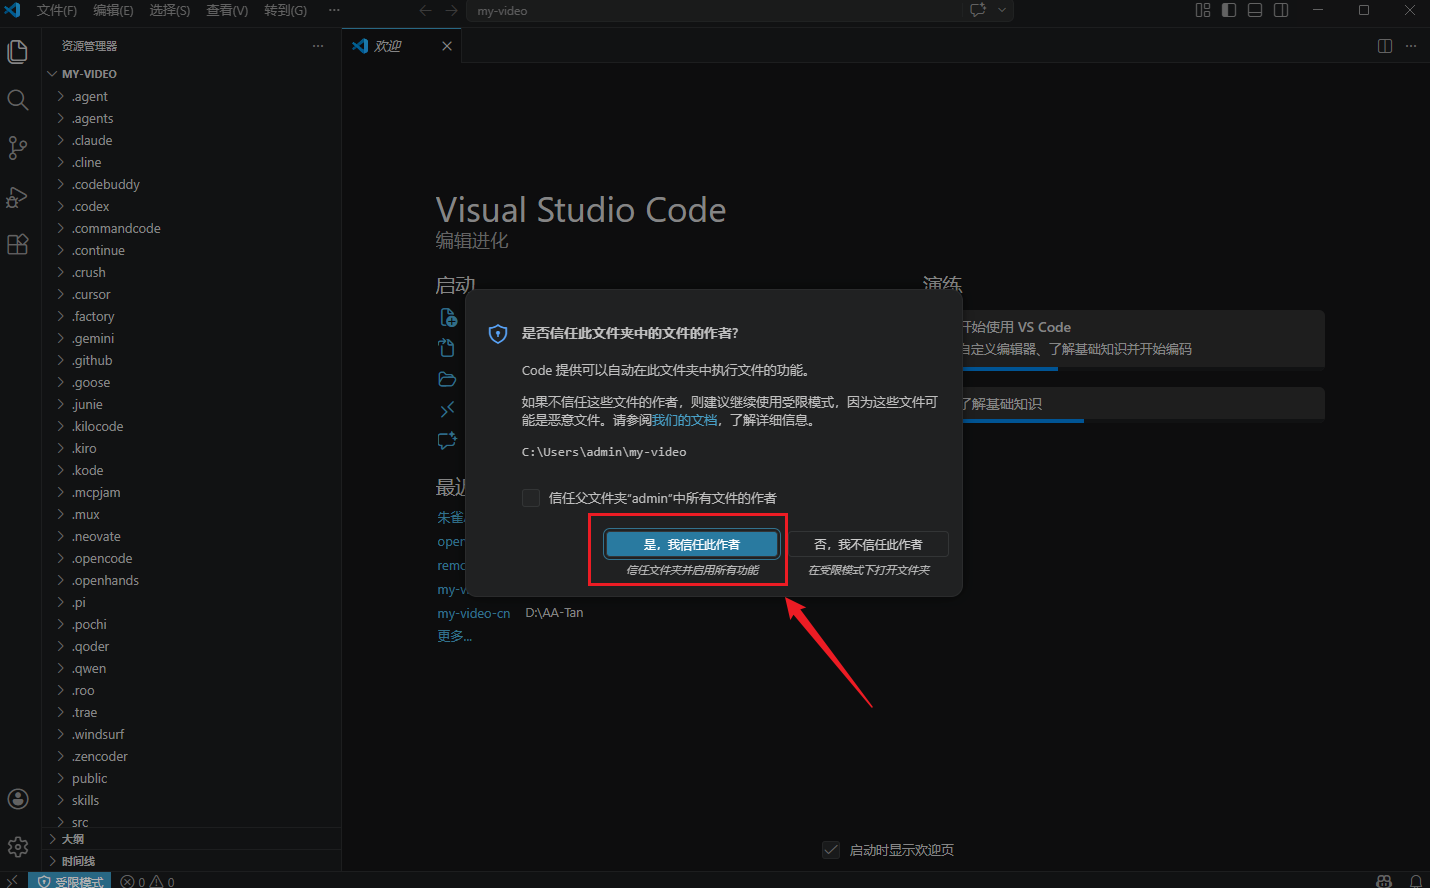Open the Source Control view

(18, 148)
